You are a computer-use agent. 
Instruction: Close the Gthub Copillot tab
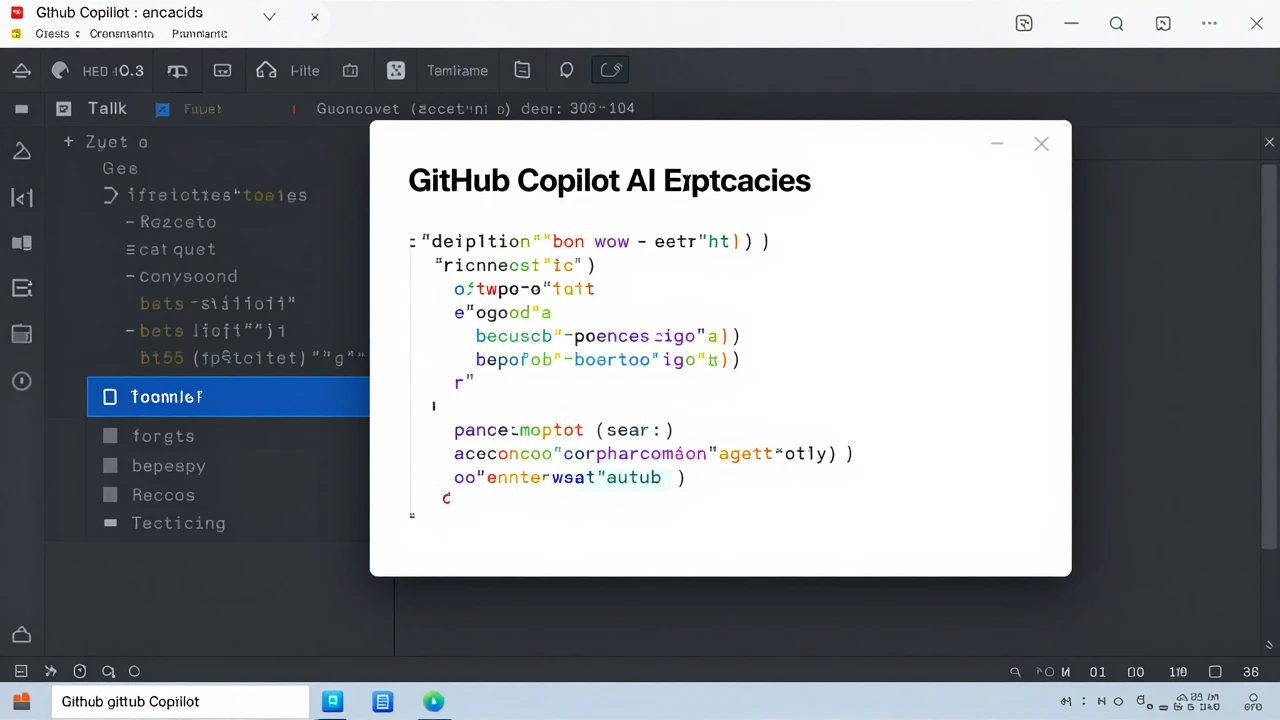(315, 17)
